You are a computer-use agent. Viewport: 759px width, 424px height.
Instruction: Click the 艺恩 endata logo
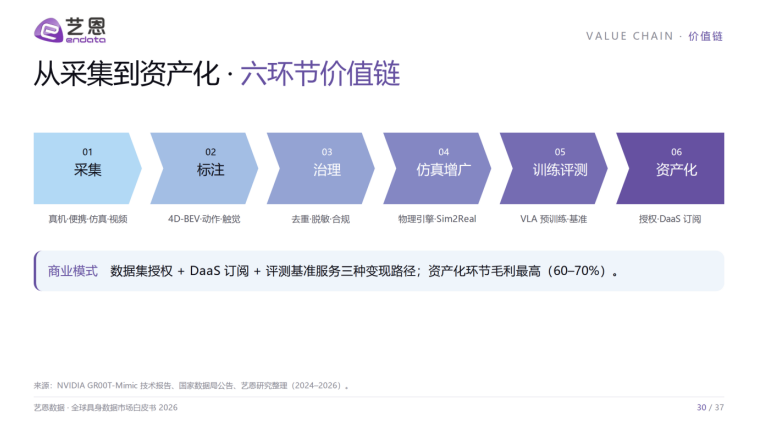point(70,30)
